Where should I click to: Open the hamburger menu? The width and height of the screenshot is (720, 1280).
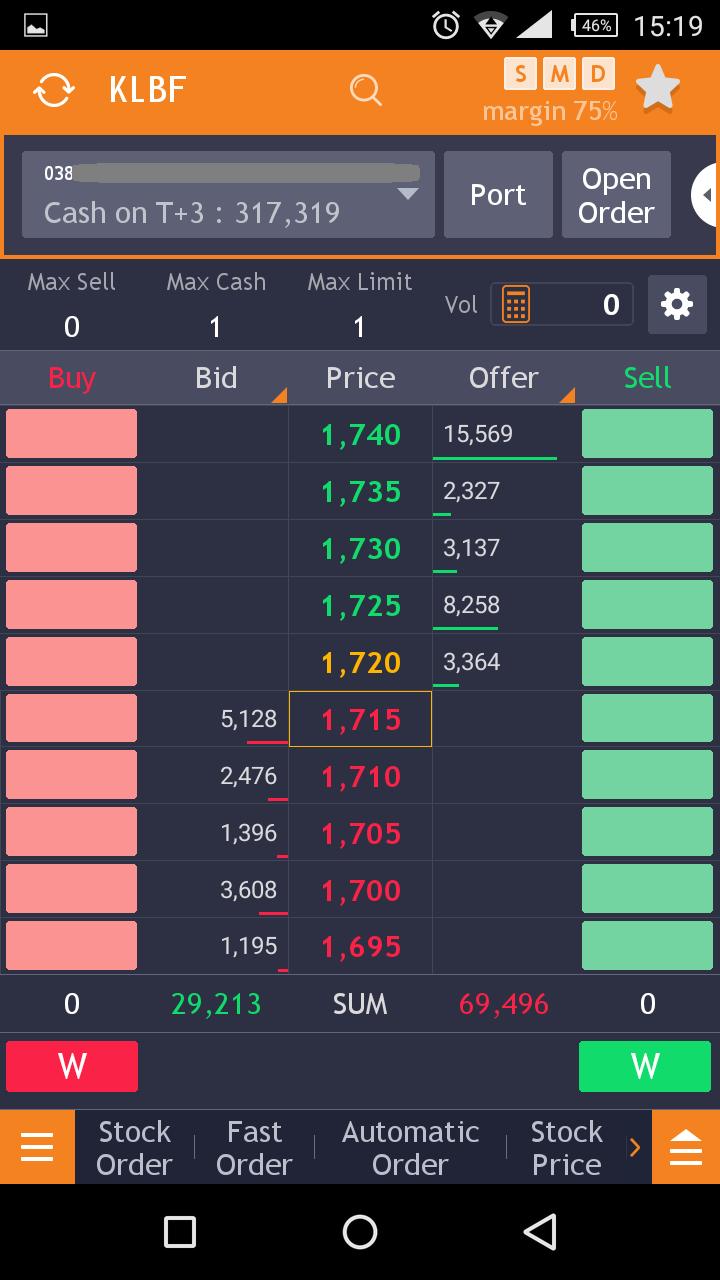(37, 1147)
